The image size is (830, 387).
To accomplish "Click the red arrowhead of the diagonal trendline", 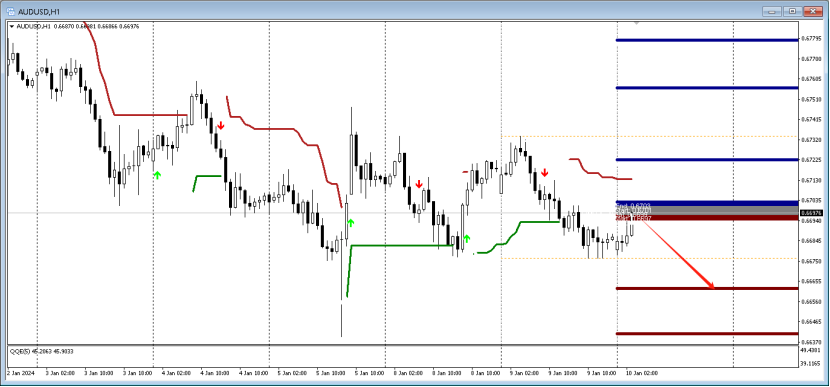I will click(x=710, y=286).
